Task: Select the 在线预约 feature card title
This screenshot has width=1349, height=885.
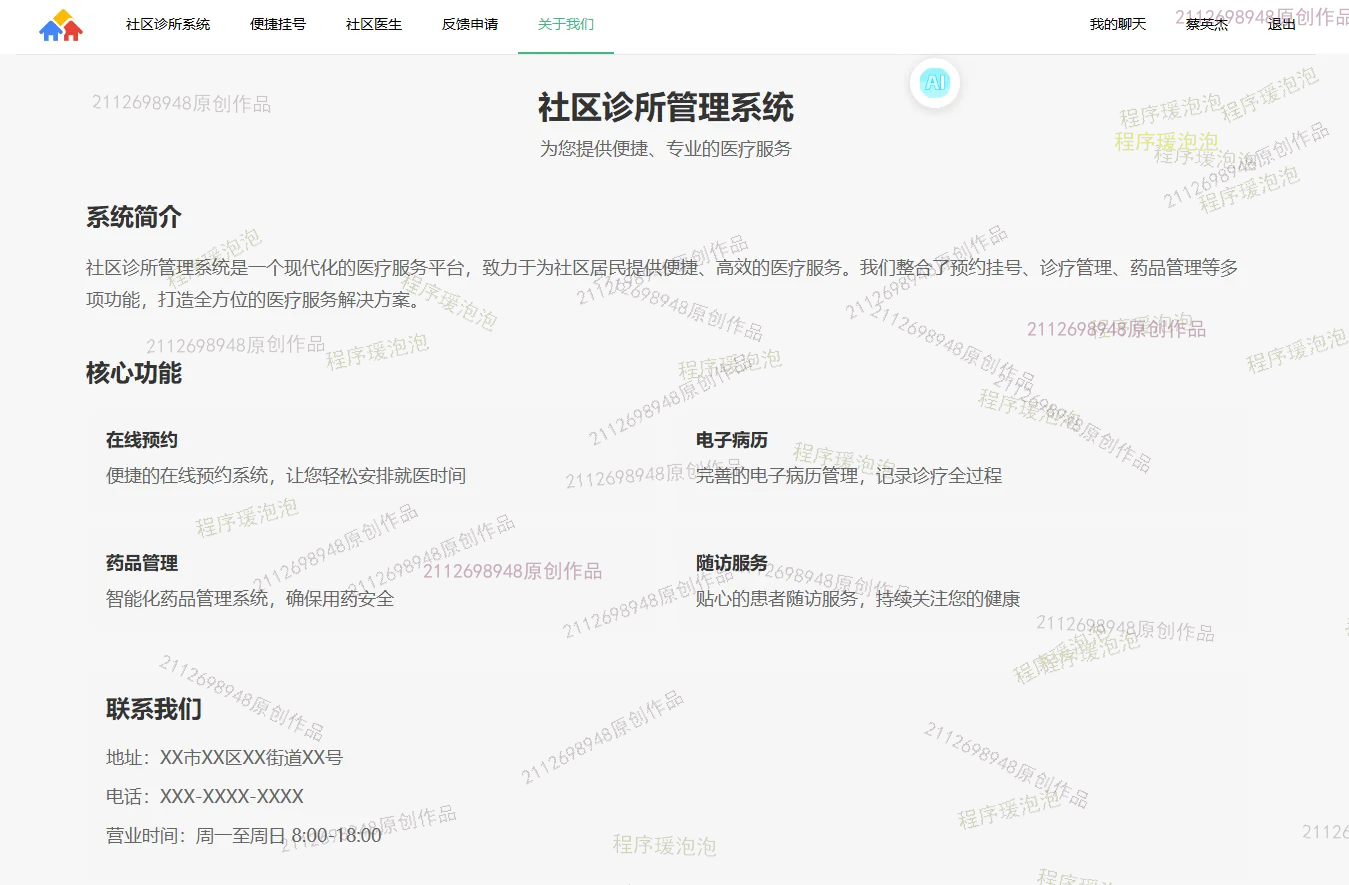Action: pos(142,440)
